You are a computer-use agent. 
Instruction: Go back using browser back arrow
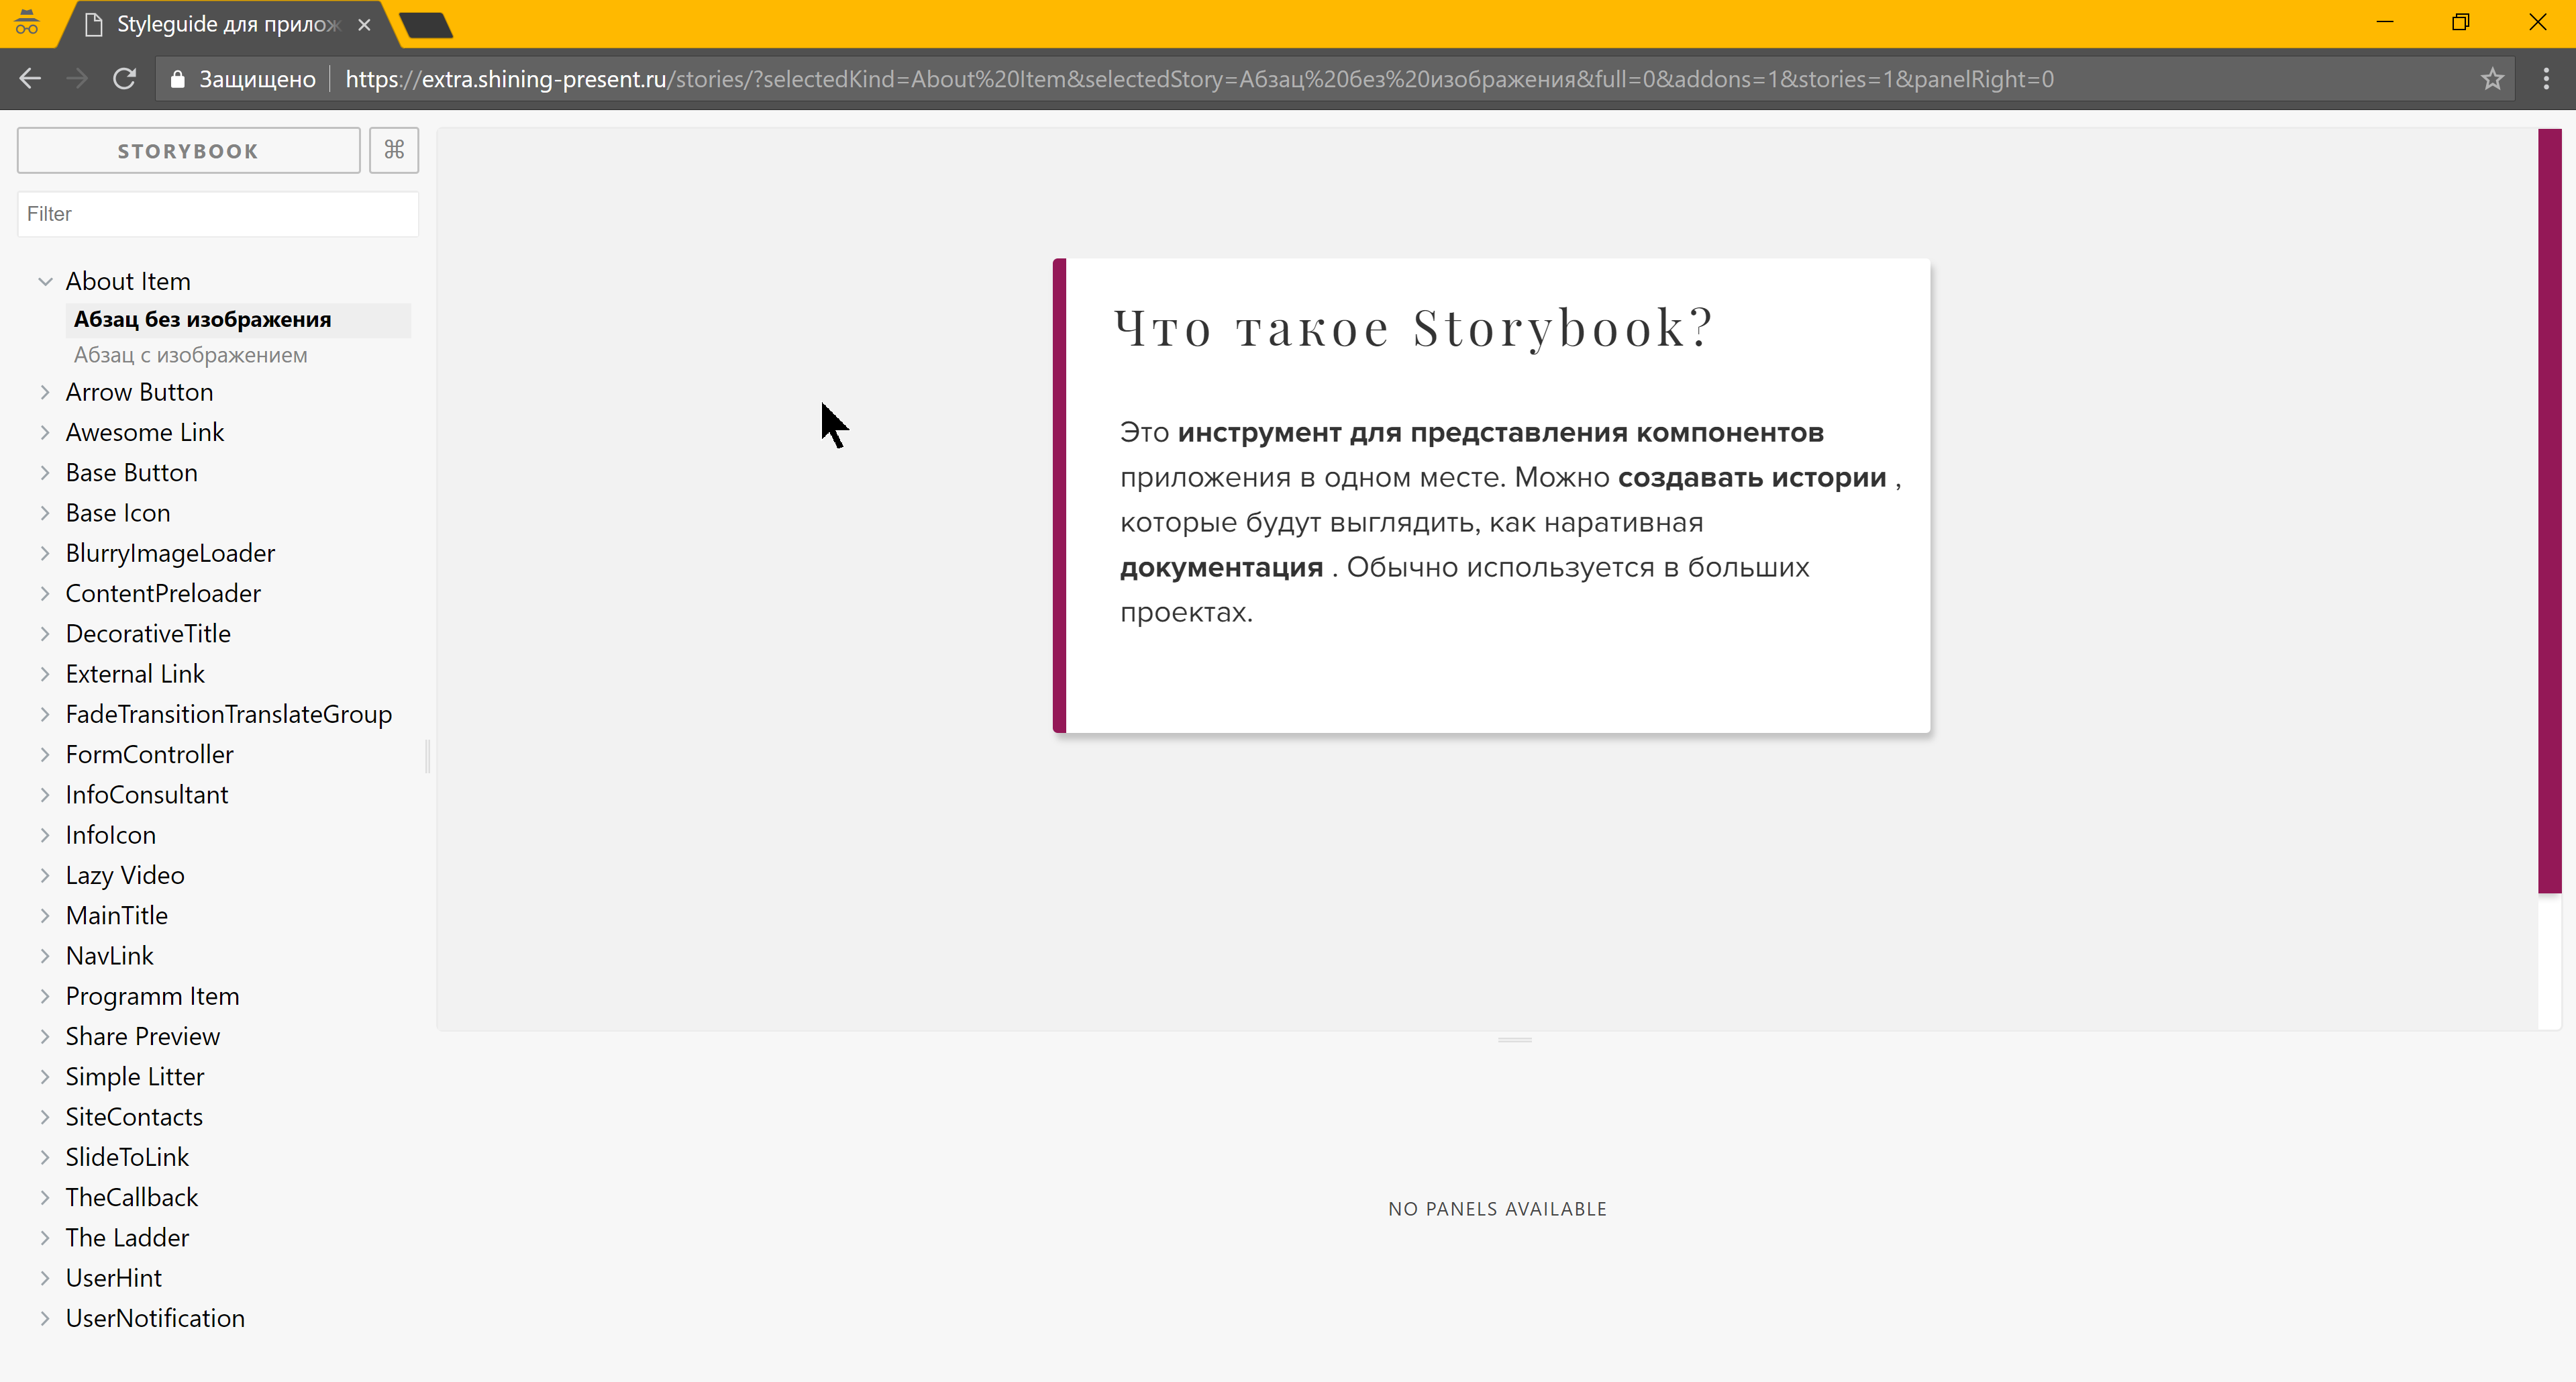click(x=30, y=79)
